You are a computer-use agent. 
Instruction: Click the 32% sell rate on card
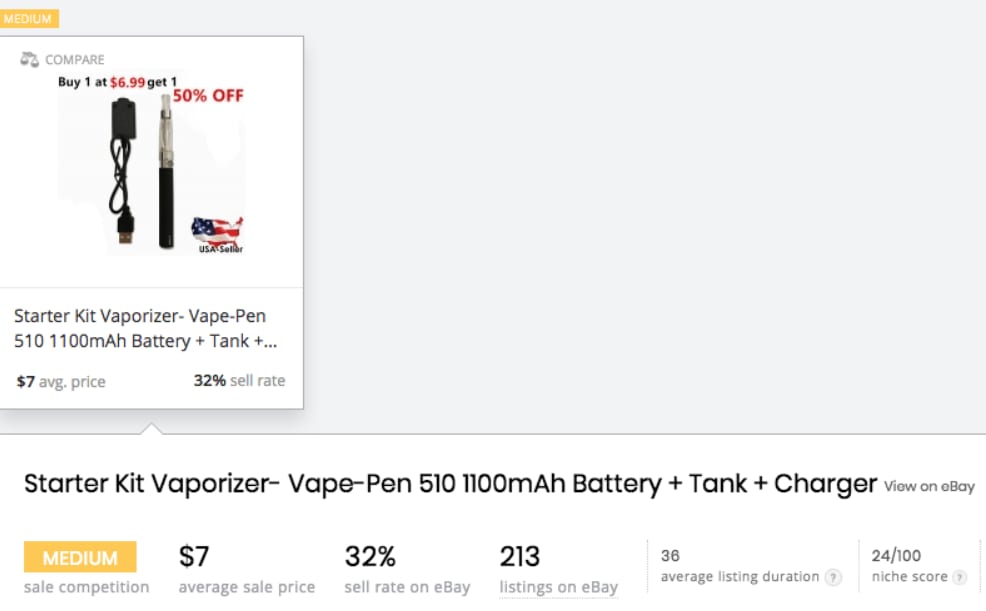point(239,380)
